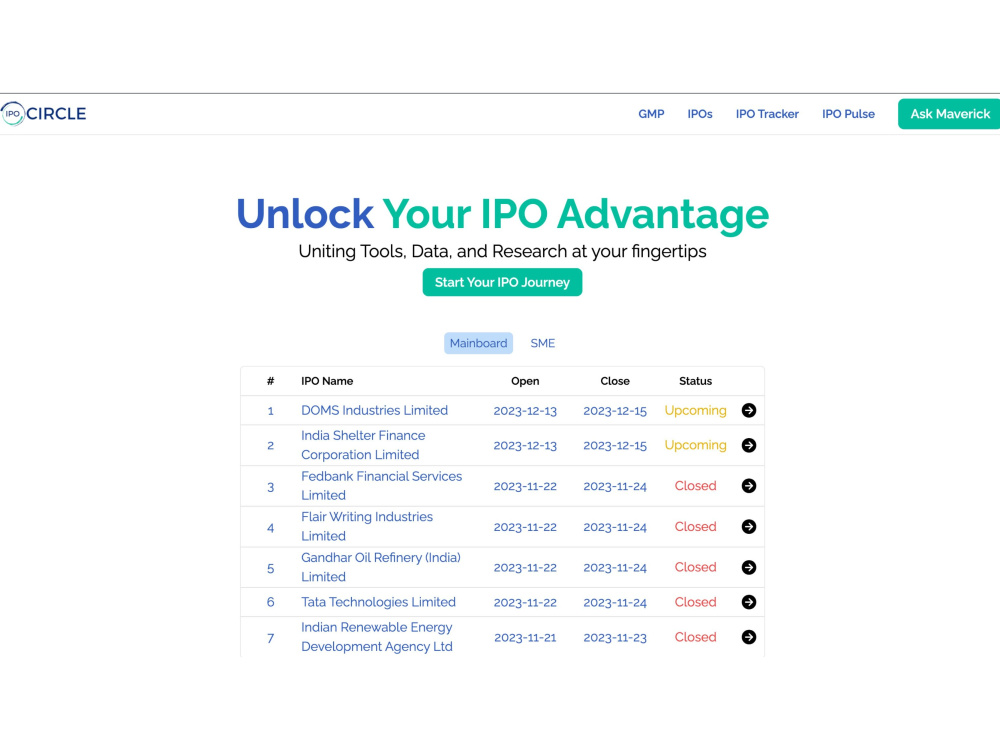The width and height of the screenshot is (1000, 750).
Task: Click Closed status for Gandhar Oil Refinery
Action: tap(695, 568)
